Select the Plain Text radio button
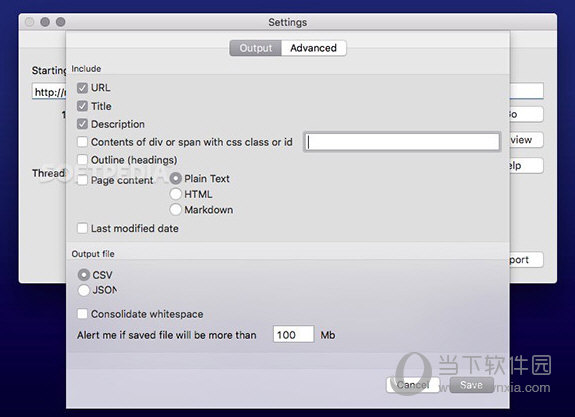Screen dimensions: 575x417 click(x=176, y=179)
